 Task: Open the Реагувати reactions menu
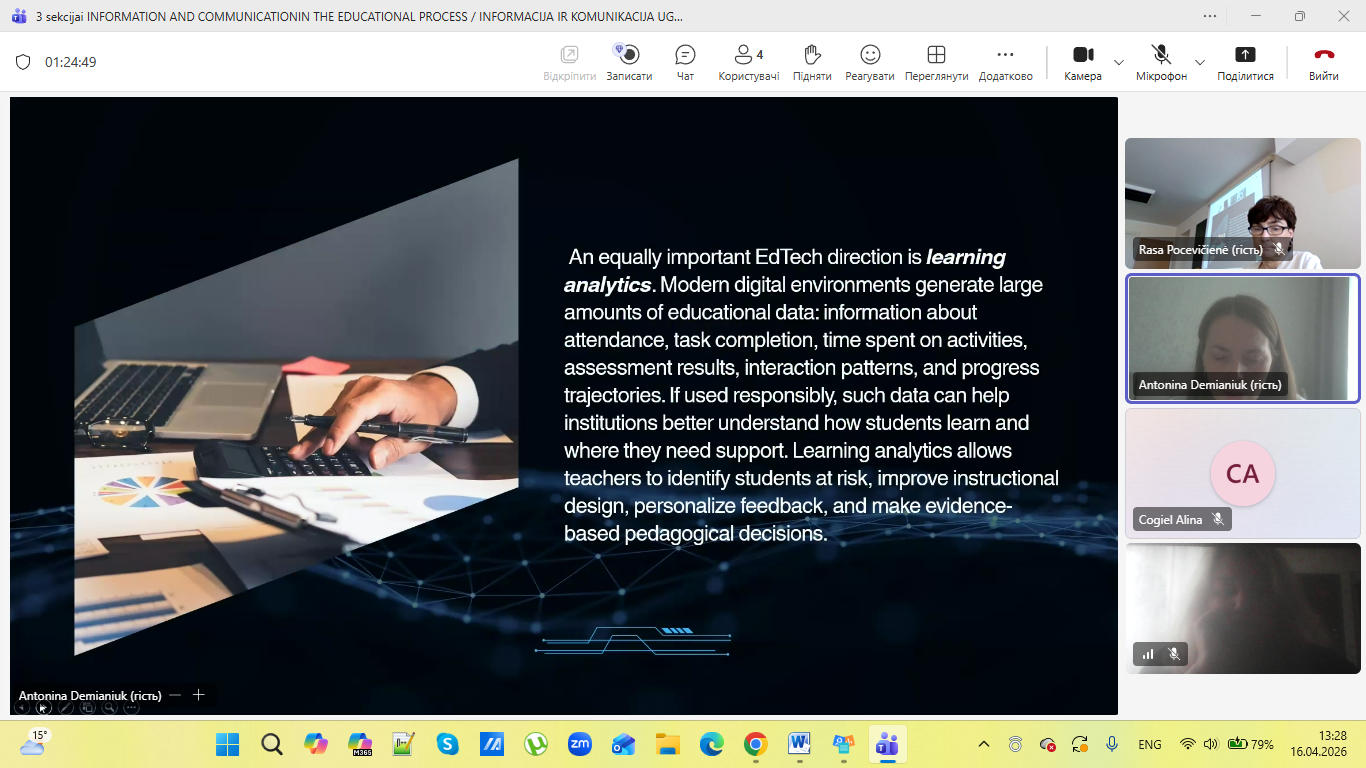(870, 62)
